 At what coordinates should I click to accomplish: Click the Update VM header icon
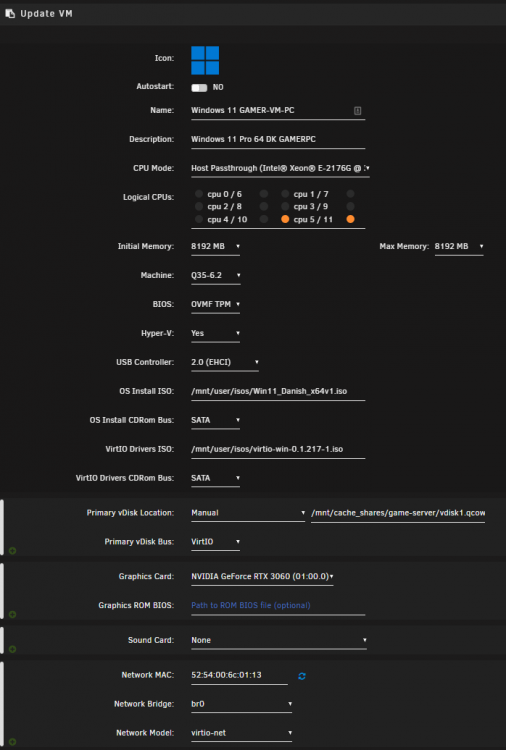(x=10, y=14)
